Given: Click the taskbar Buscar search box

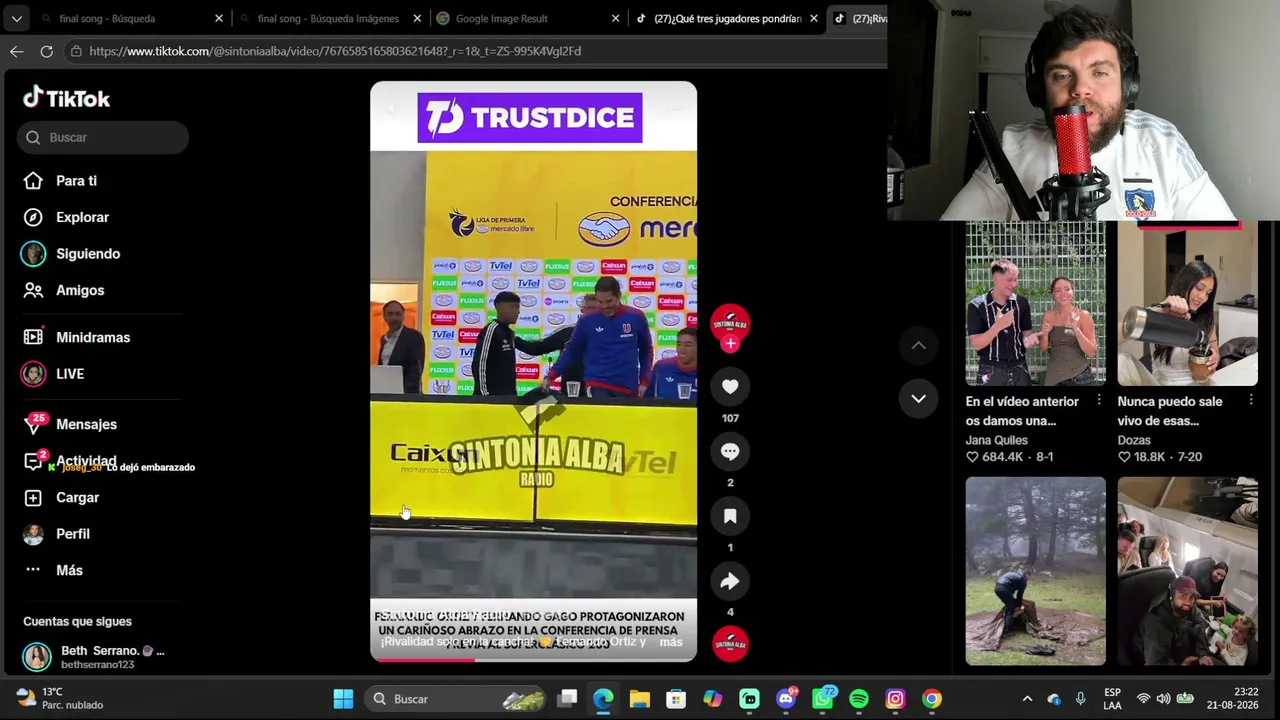Looking at the screenshot, I should pyautogui.click(x=453, y=699).
